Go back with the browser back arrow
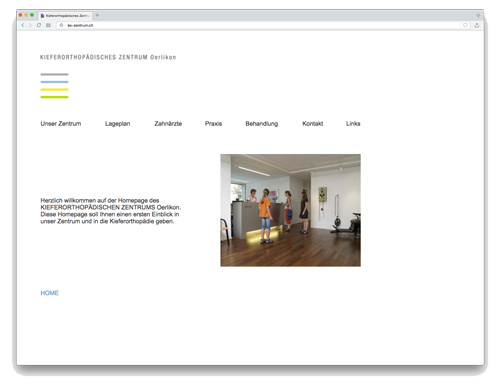The image size is (500, 388). pyautogui.click(x=23, y=25)
